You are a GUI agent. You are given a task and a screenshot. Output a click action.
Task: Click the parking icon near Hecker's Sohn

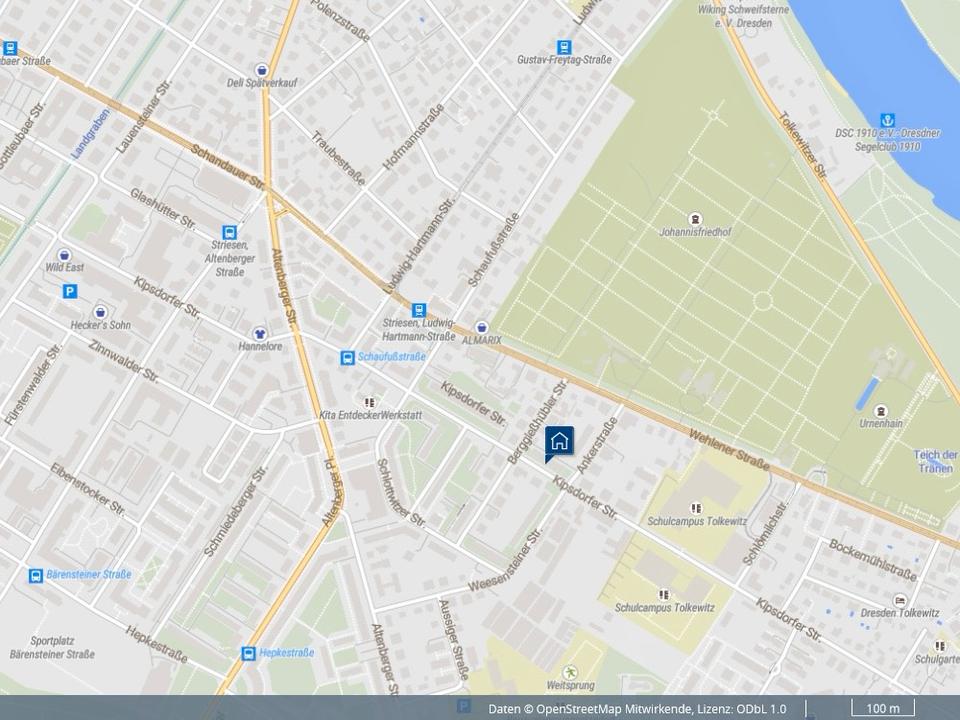[x=70, y=291]
